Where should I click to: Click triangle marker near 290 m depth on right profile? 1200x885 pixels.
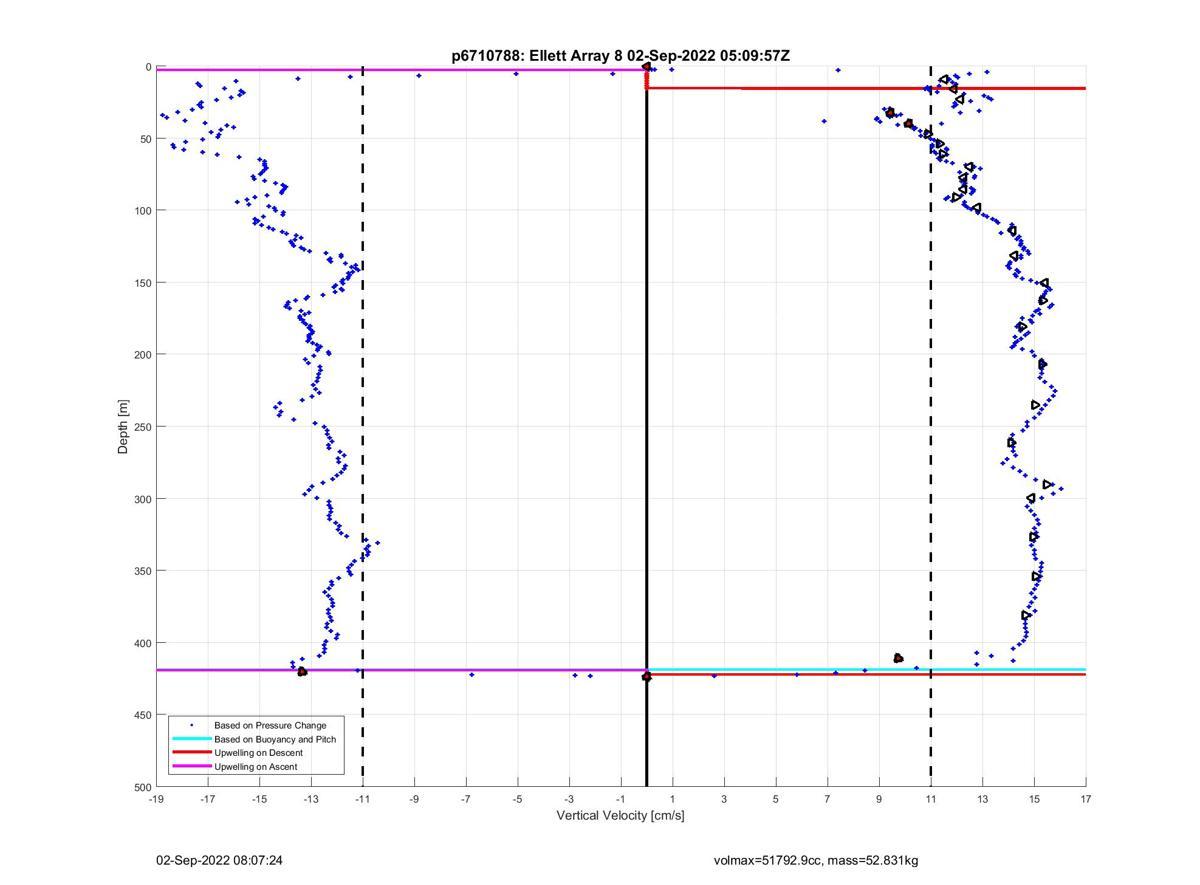[x=1048, y=485]
